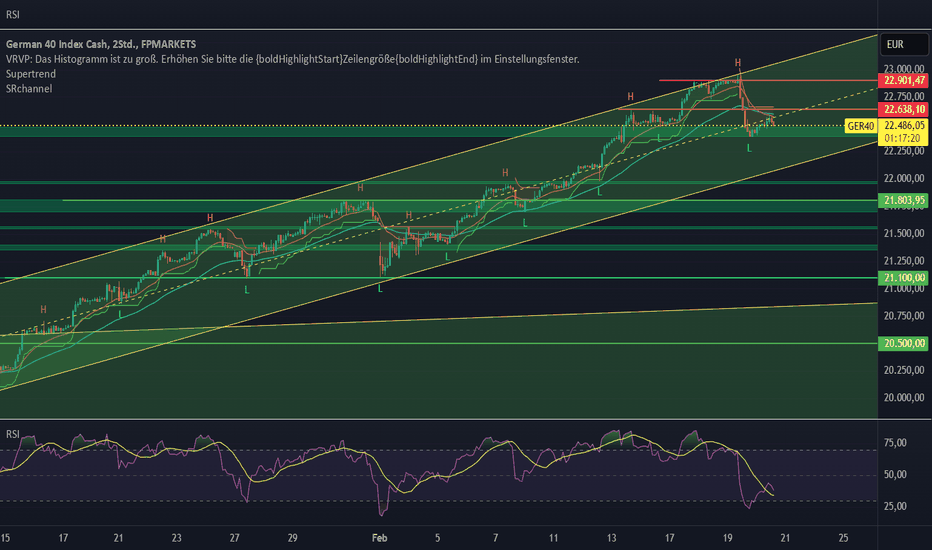Click the 19 date on time axis

coord(728,538)
